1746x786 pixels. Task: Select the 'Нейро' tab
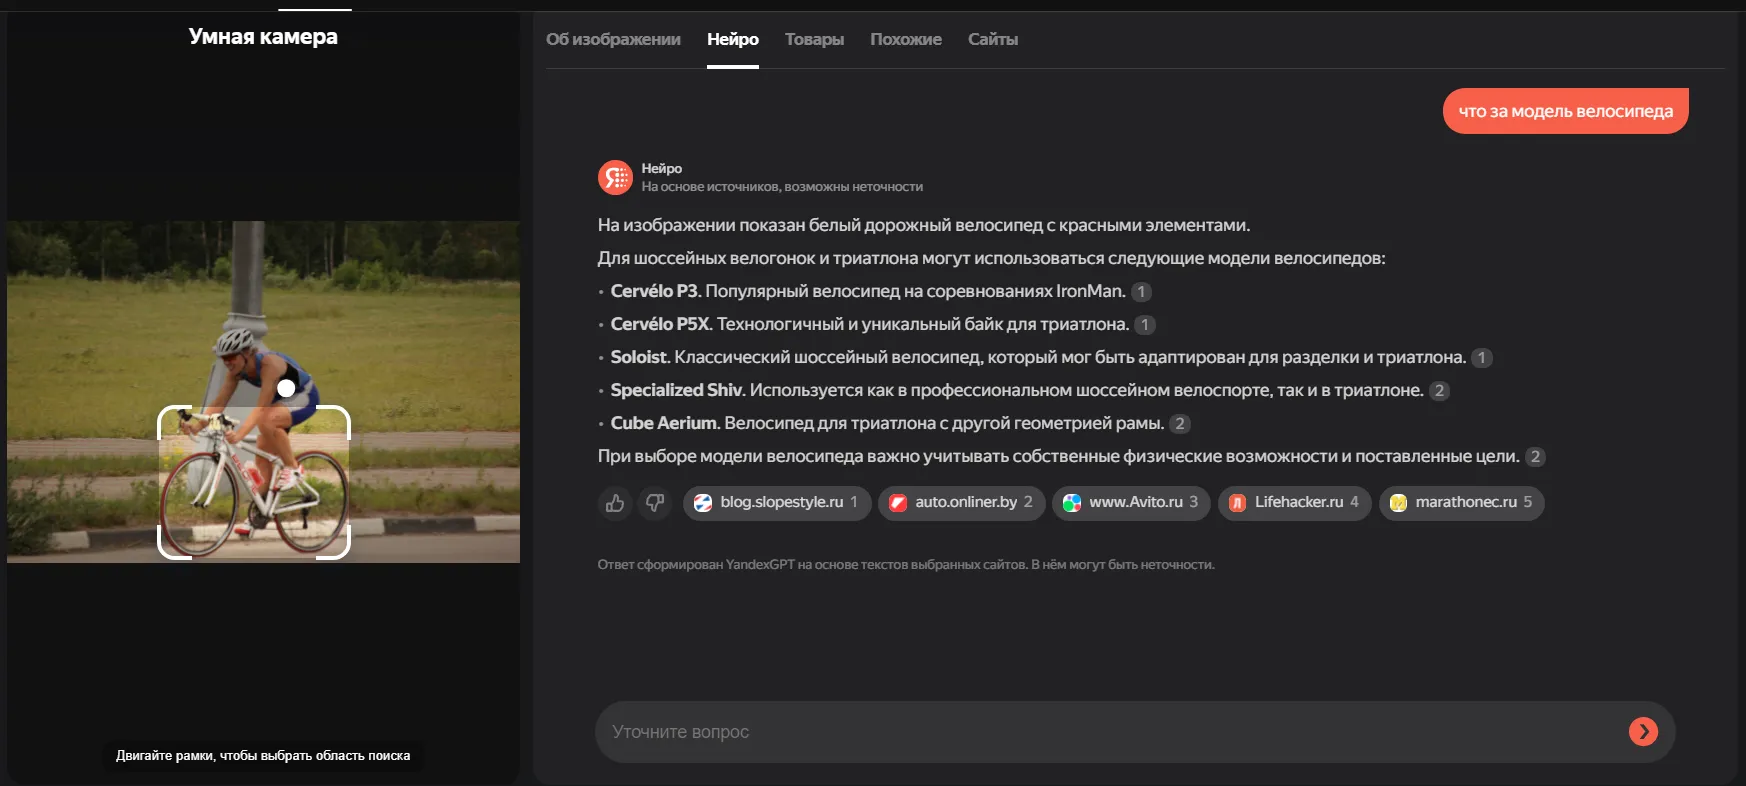733,40
